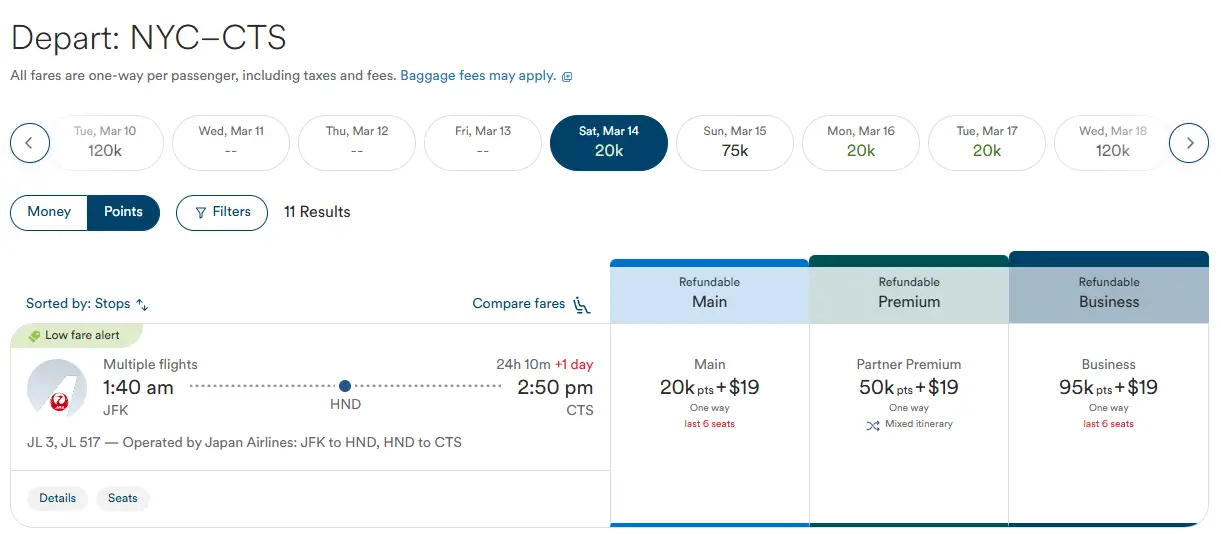The width and height of the screenshot is (1221, 537).
Task: Click the seat icon next to Compare fares
Action: click(582, 305)
